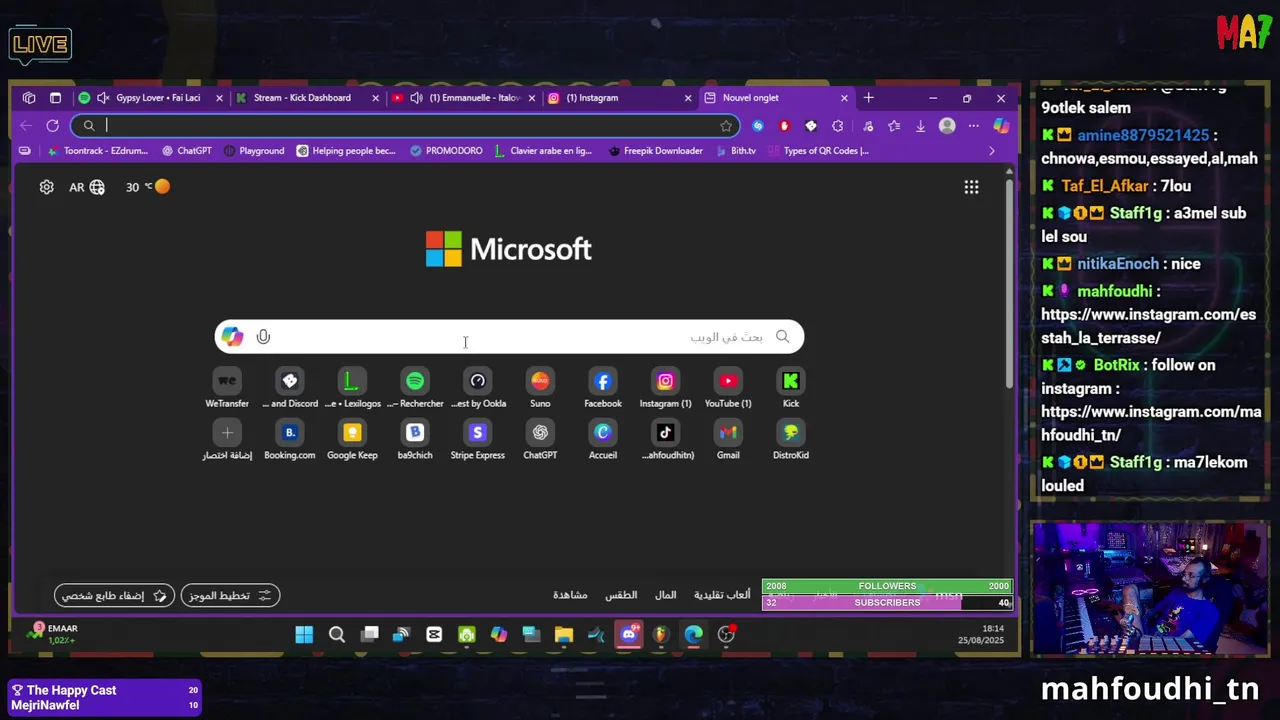This screenshot has height=720, width=1280.
Task: Open the تخطيط الموجز feed layout button
Action: tap(230, 595)
